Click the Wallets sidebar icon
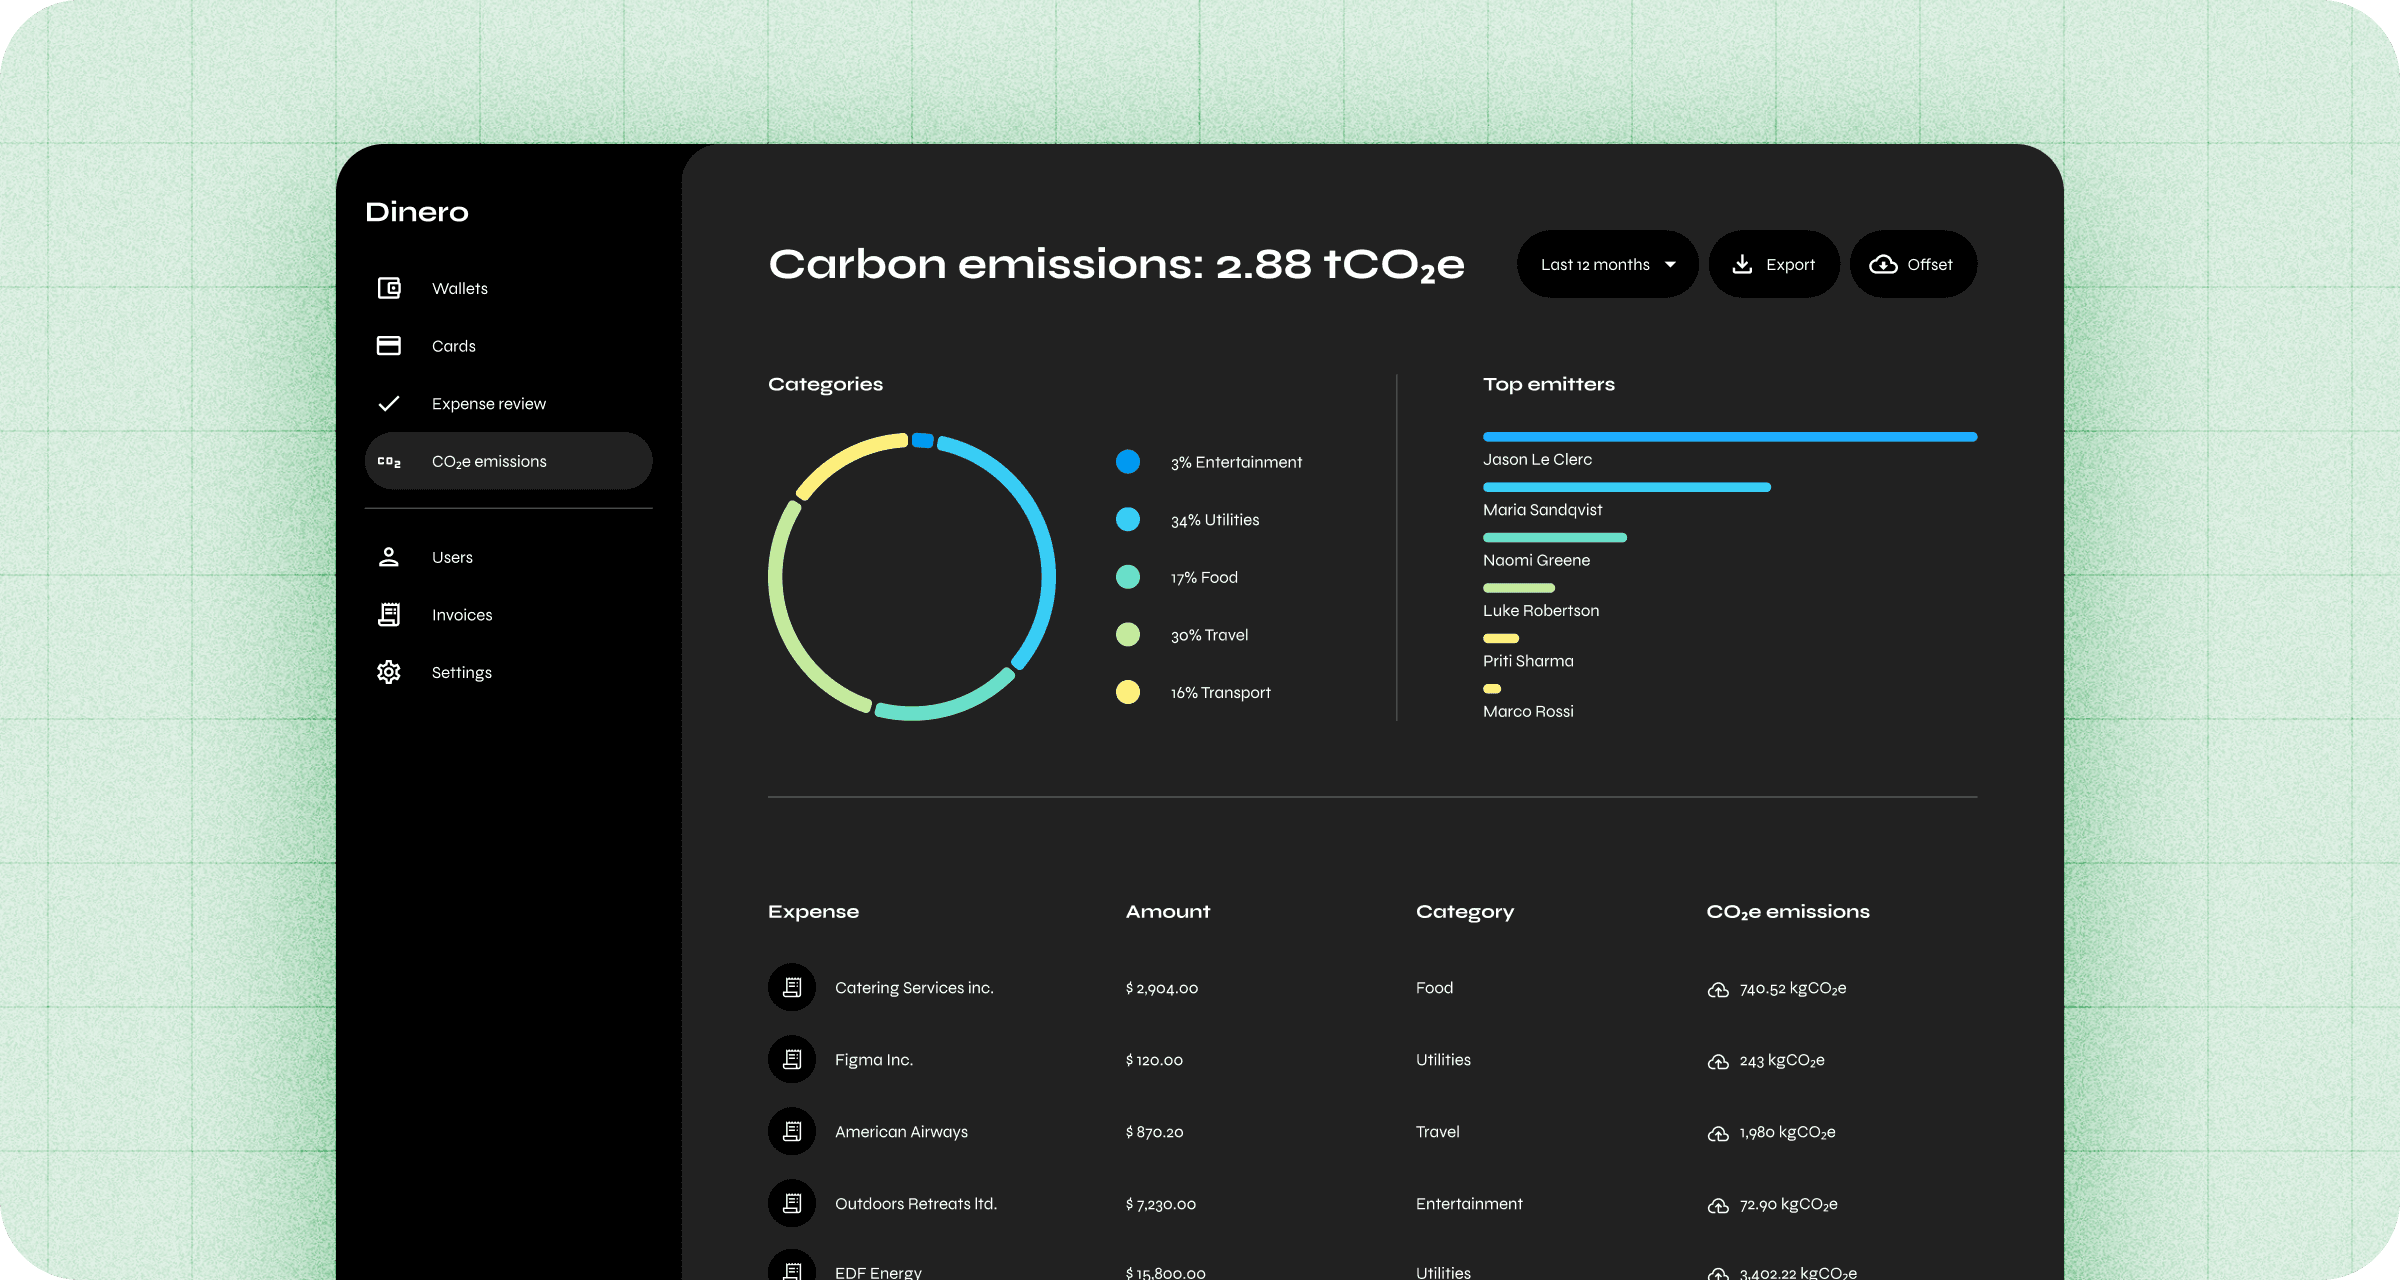The width and height of the screenshot is (2400, 1280). [390, 287]
